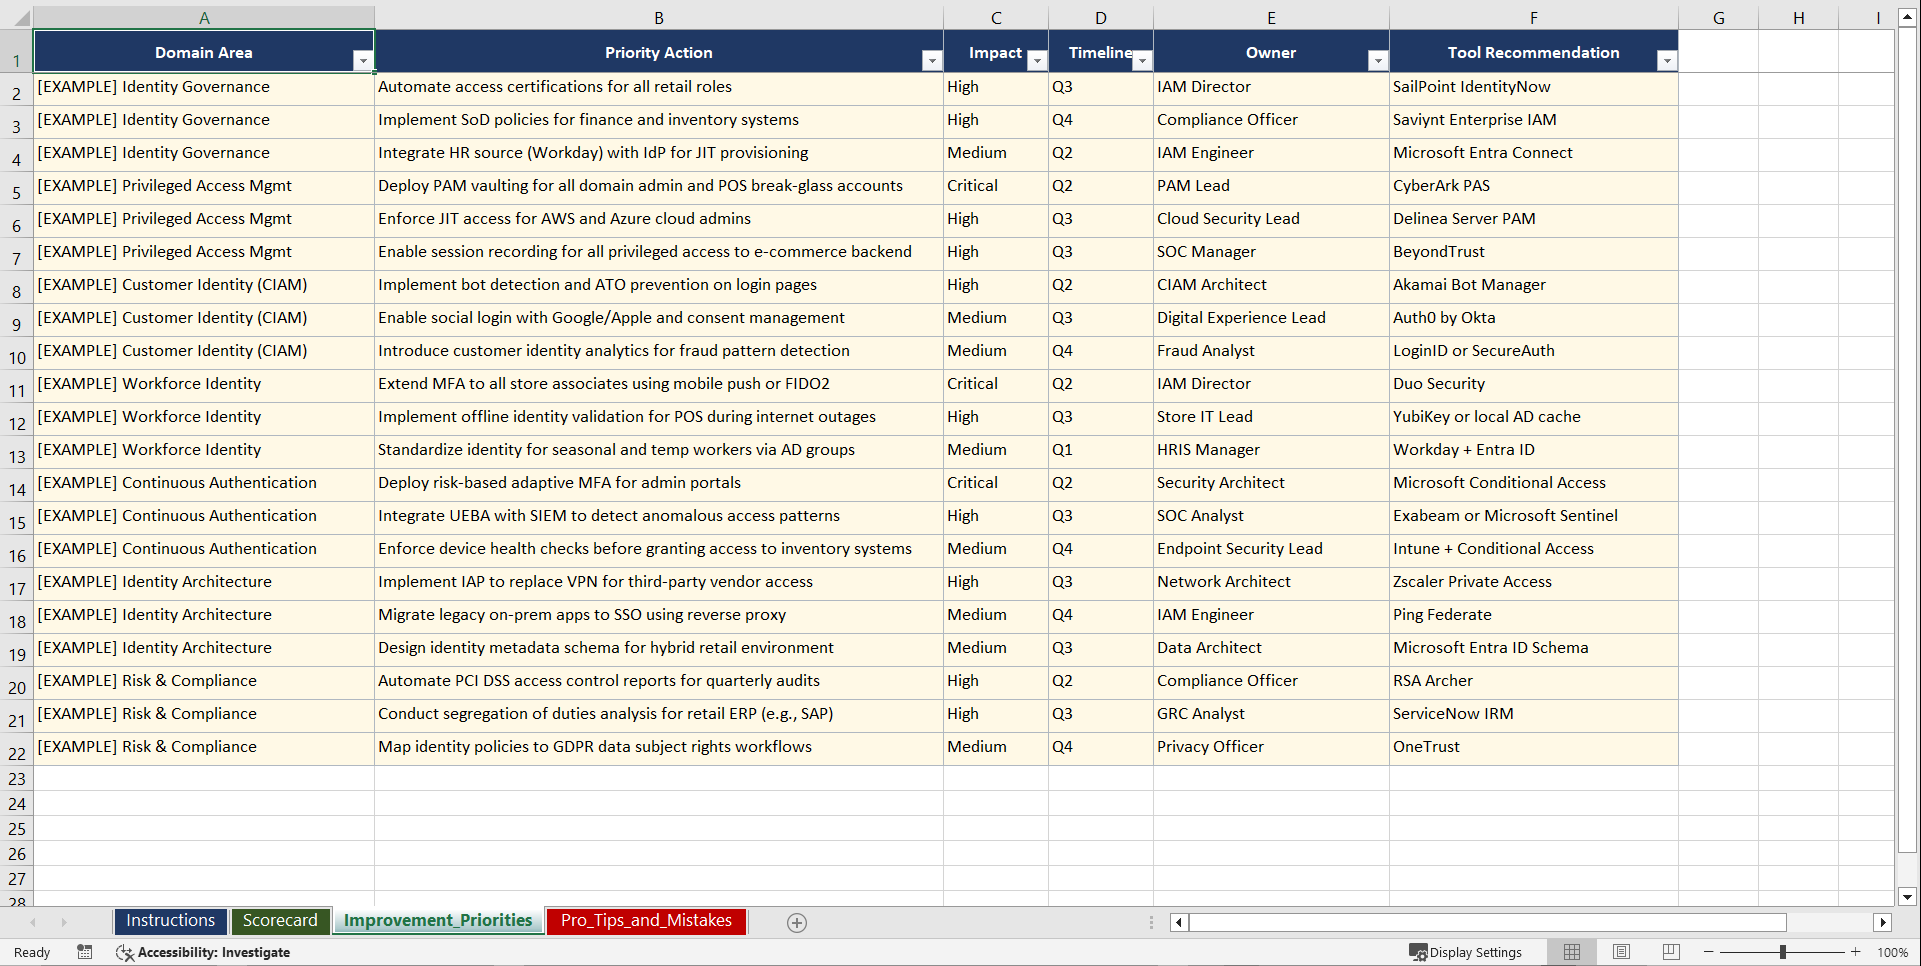Click the previous sheet navigation arrow
Viewport: 1921px width, 966px height.
(x=34, y=922)
